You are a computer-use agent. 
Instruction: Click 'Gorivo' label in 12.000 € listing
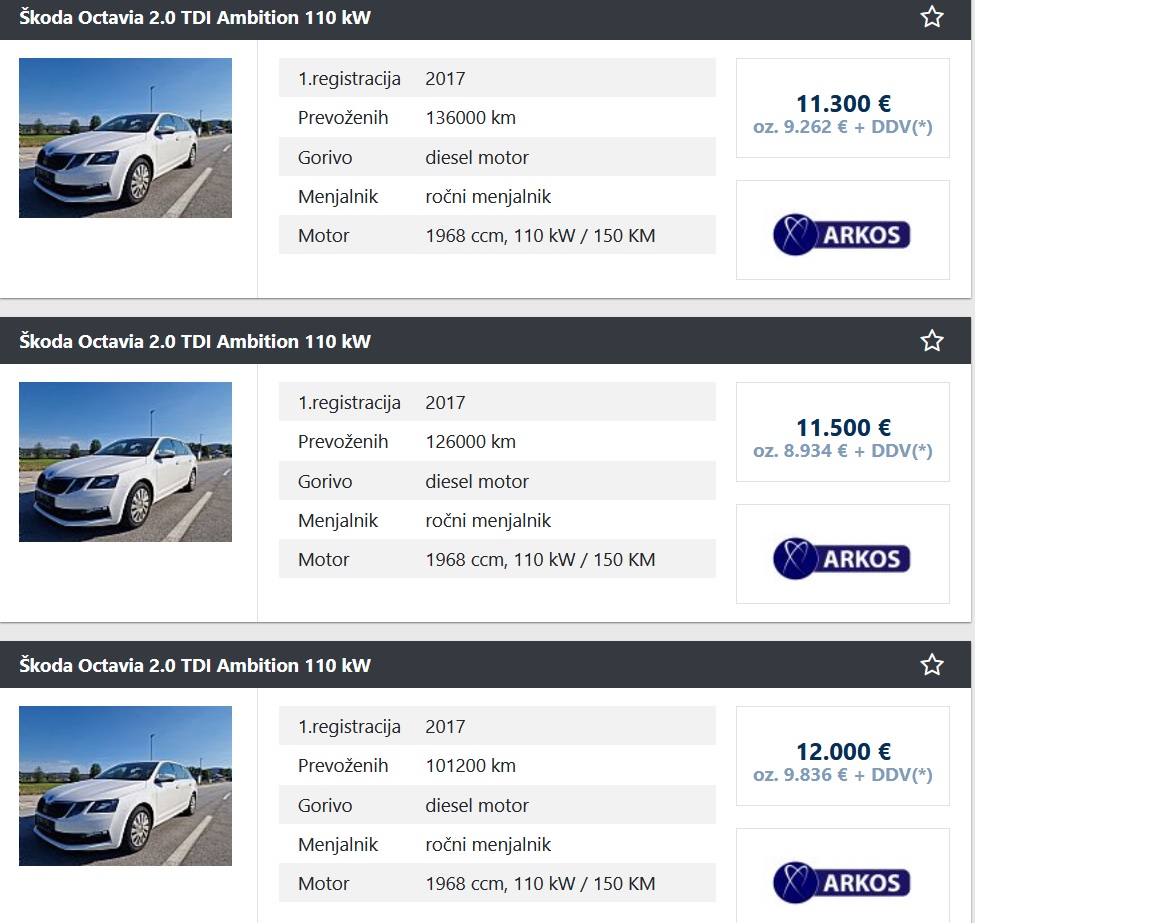tap(325, 805)
